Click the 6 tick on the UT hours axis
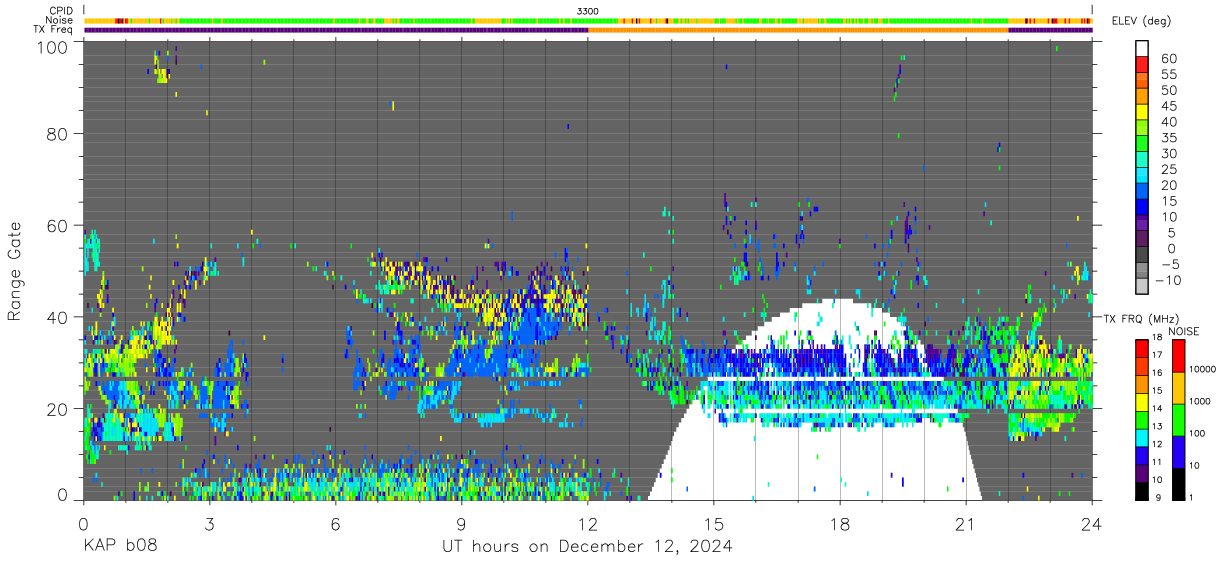 (x=336, y=523)
